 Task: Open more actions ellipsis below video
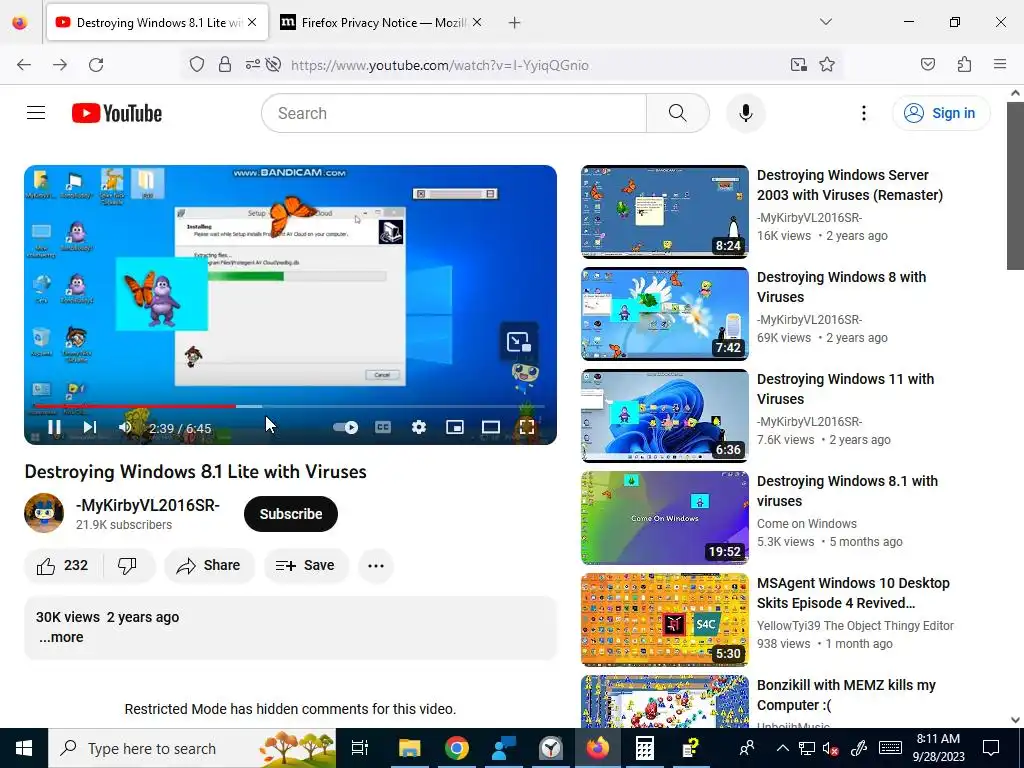click(x=376, y=566)
